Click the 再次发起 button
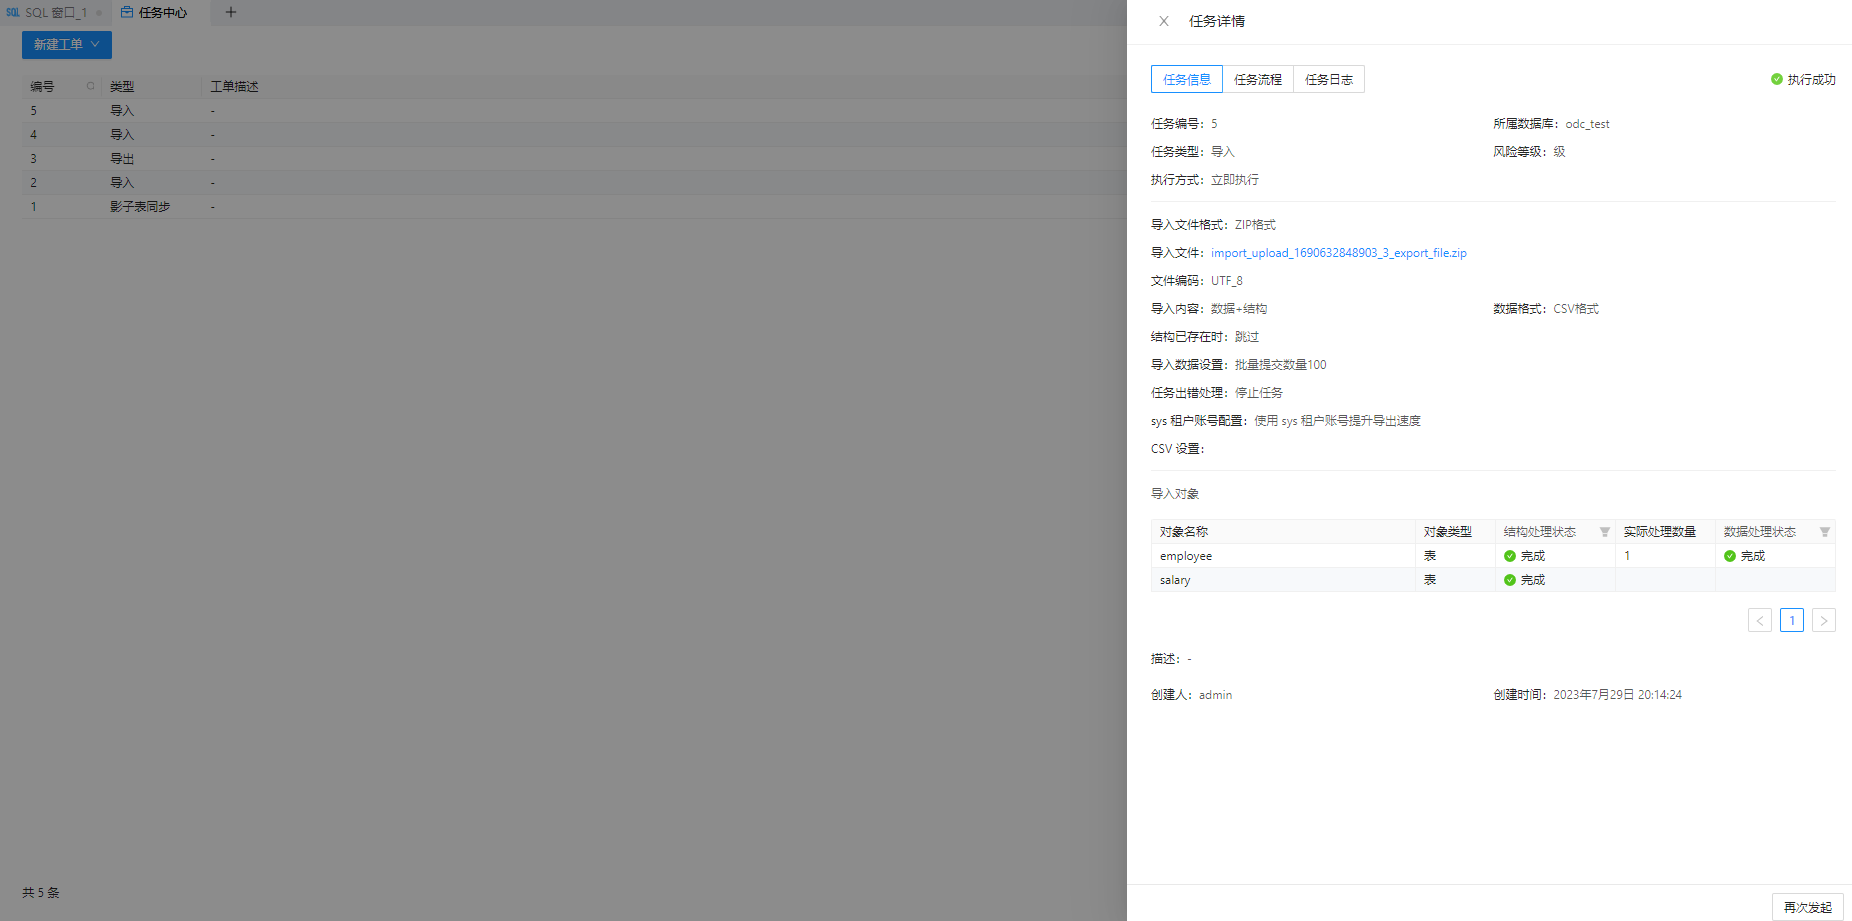1852x921 pixels. coord(1808,907)
